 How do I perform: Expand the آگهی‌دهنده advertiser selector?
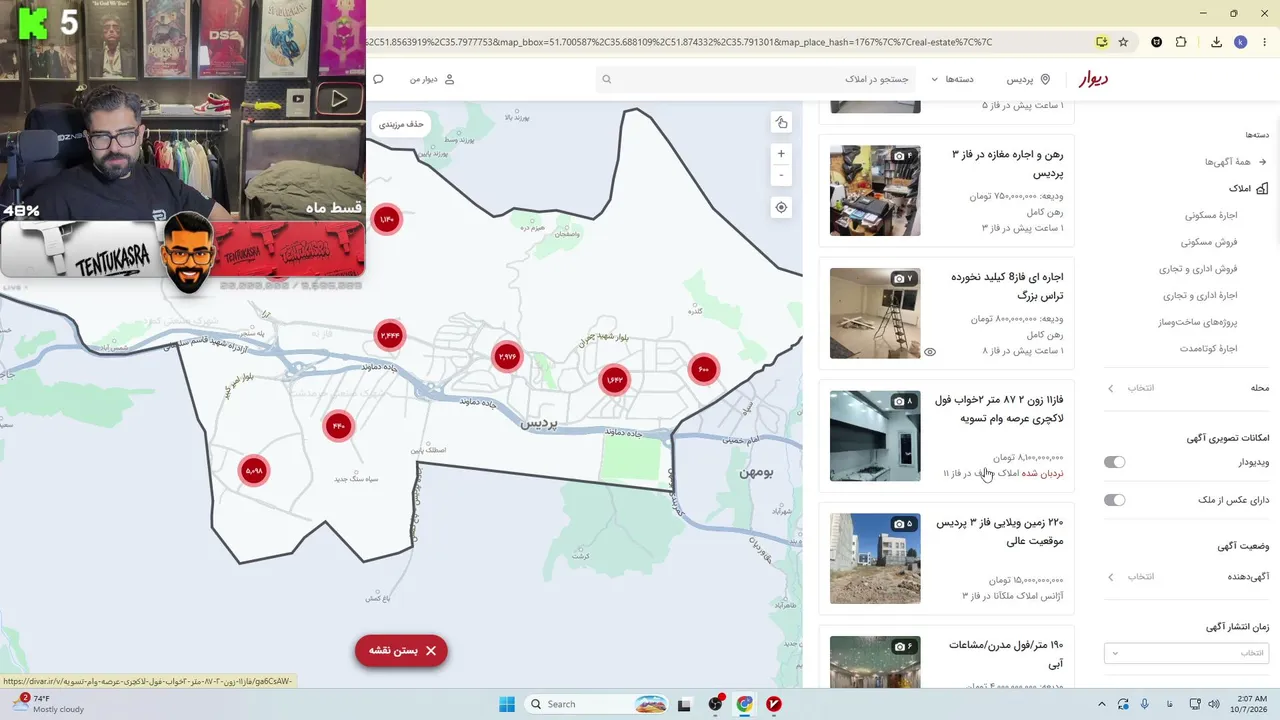(x=1187, y=577)
